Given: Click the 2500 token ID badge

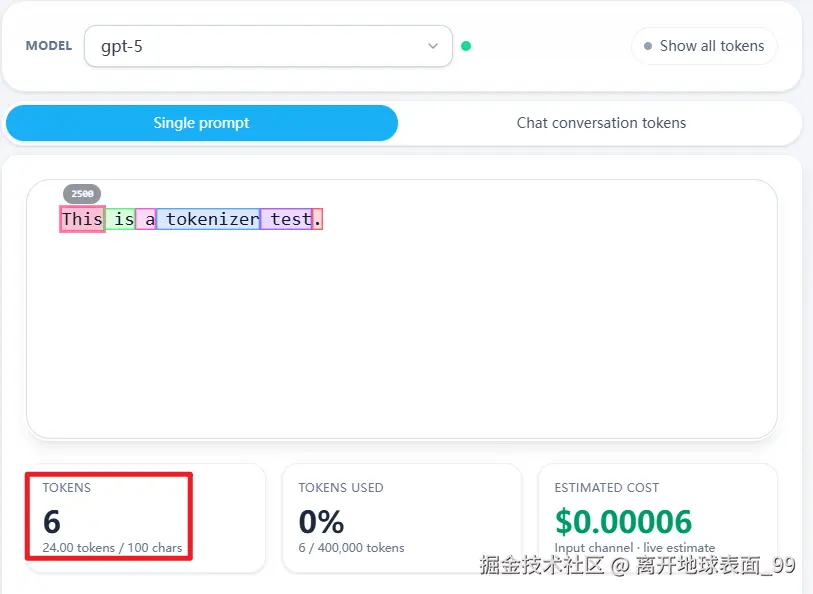Looking at the screenshot, I should [x=82, y=194].
